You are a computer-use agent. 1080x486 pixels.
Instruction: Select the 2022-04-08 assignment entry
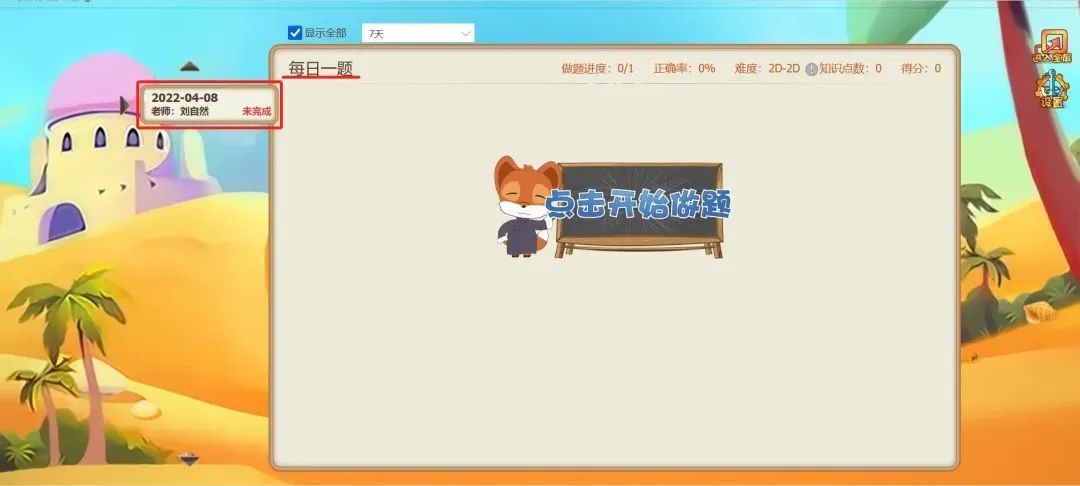[x=210, y=105]
